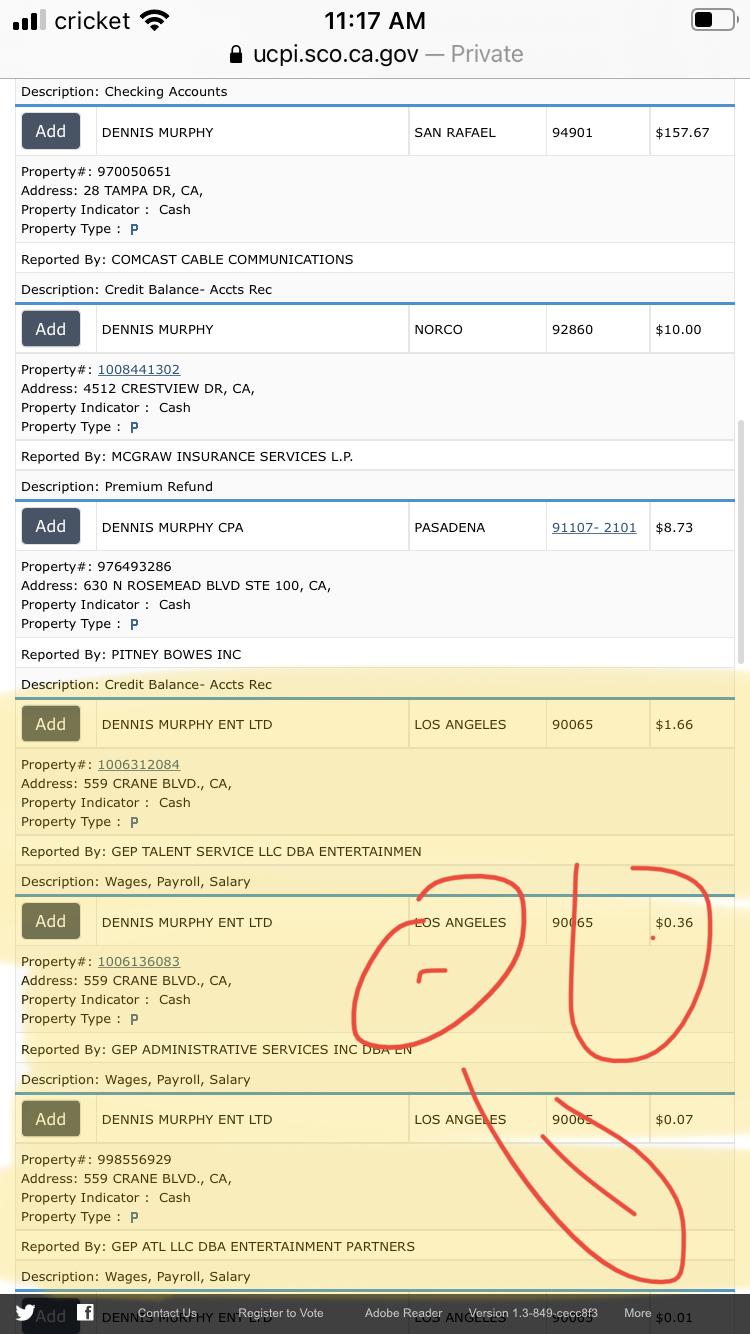Add the $0.07 Dennis Murphy Ent claim

coord(51,1119)
